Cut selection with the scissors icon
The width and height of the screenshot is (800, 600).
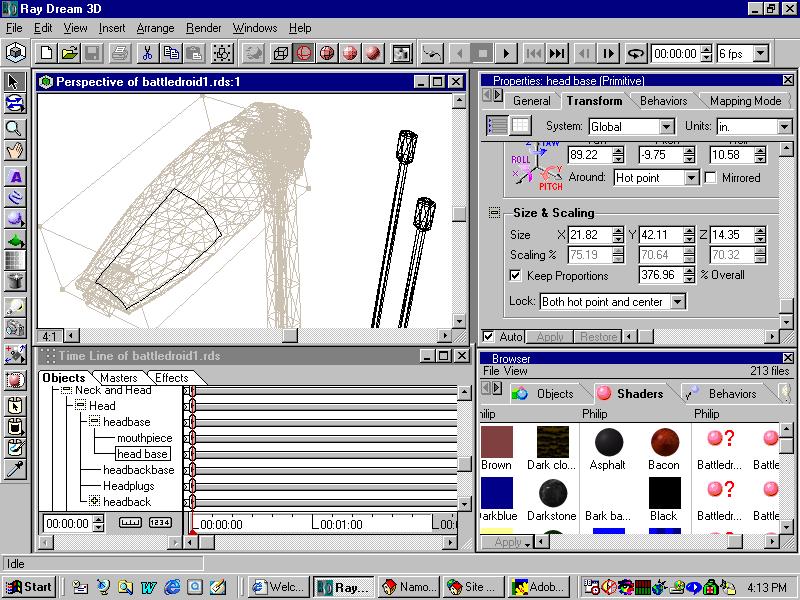pos(147,53)
